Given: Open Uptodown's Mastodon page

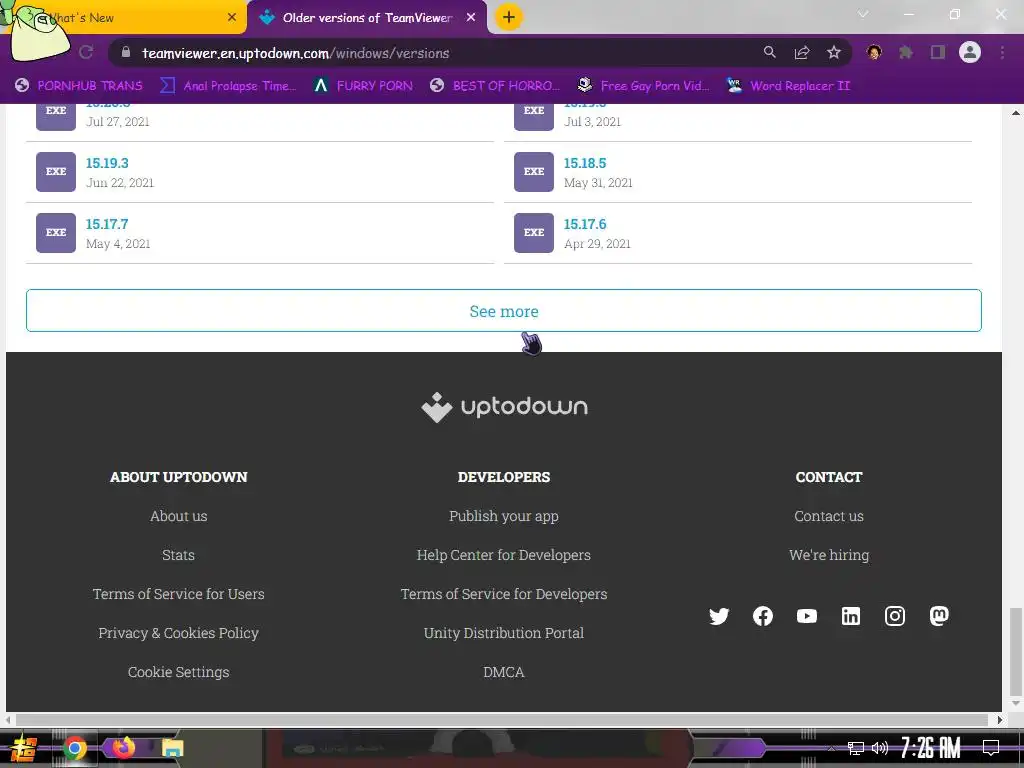Looking at the screenshot, I should point(939,616).
